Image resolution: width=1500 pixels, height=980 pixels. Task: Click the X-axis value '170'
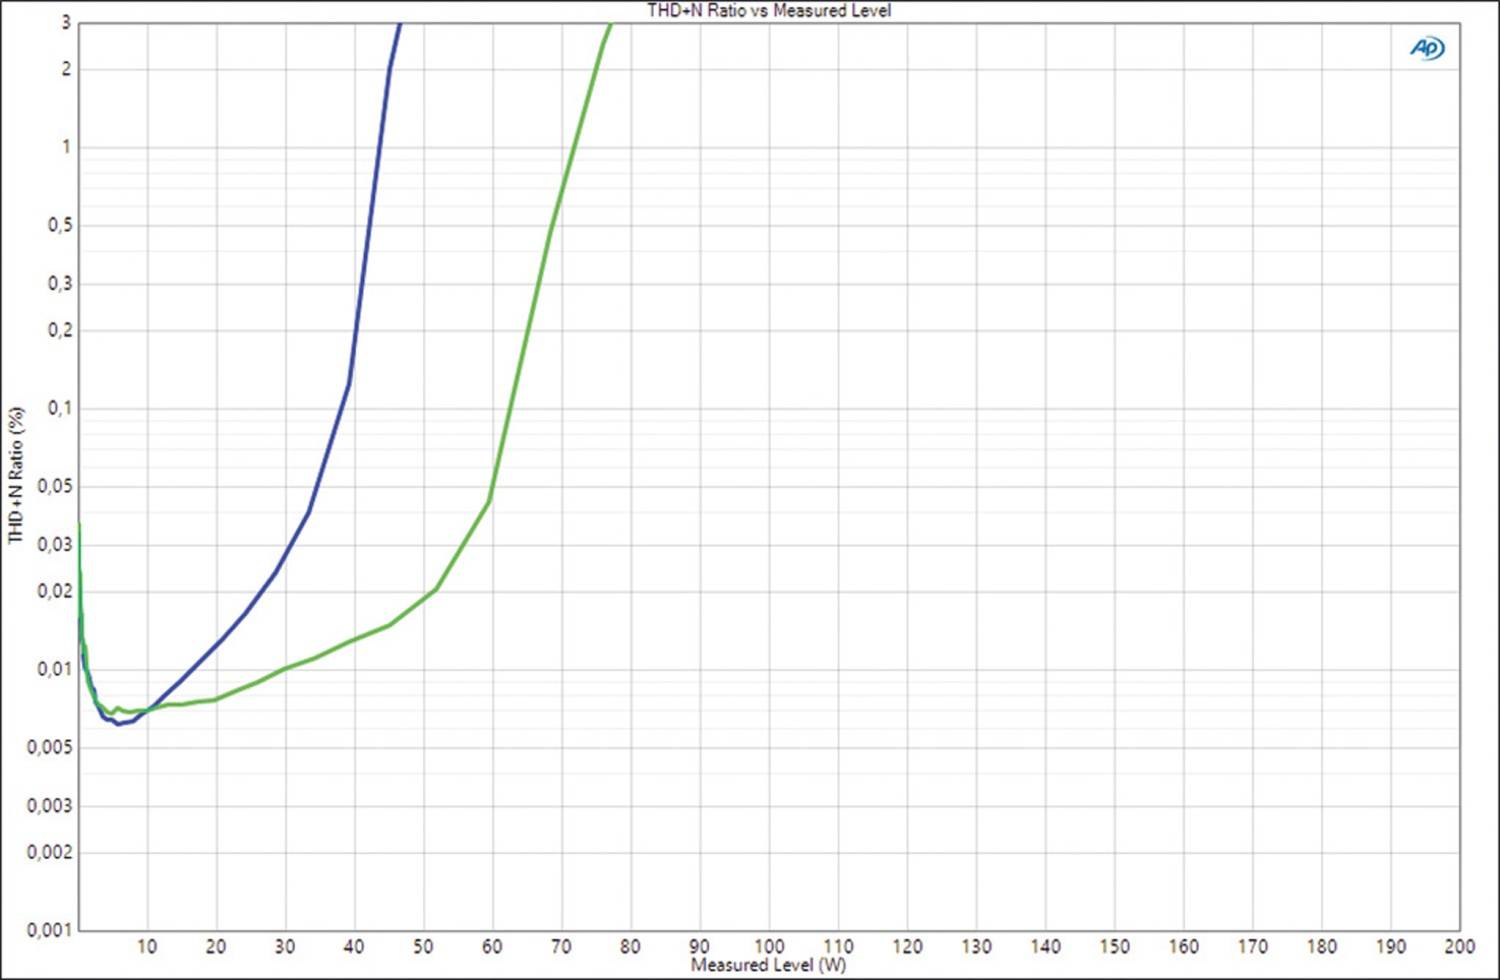(1252, 946)
